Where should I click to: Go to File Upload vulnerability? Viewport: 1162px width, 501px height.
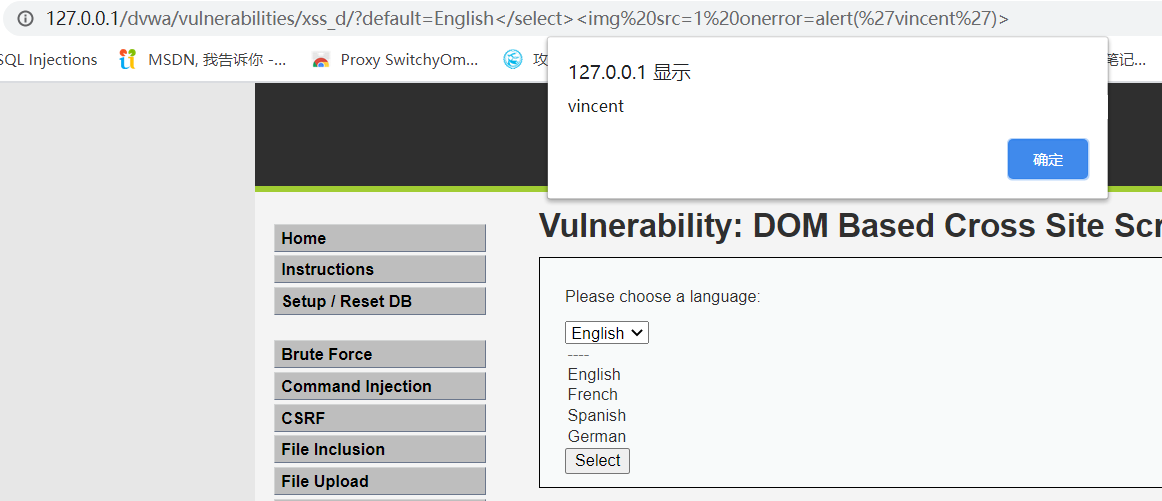pos(379,481)
